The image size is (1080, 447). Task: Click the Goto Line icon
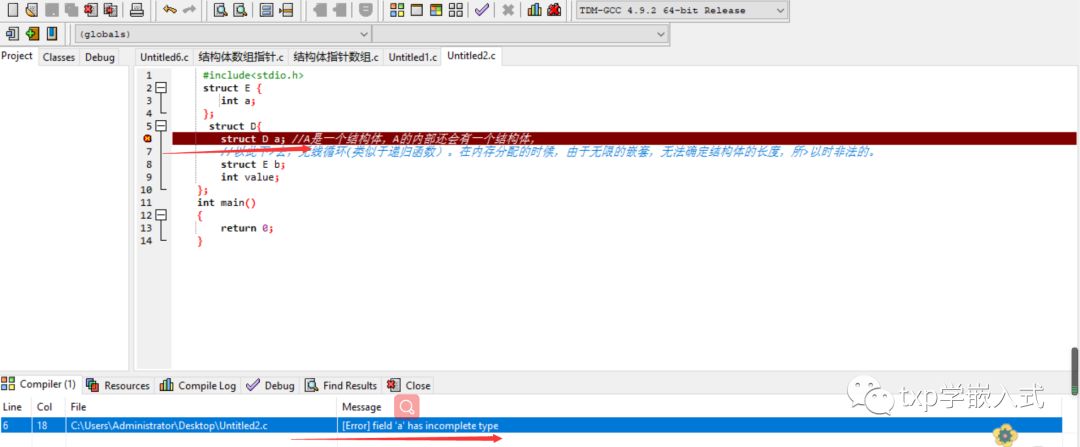click(286, 10)
